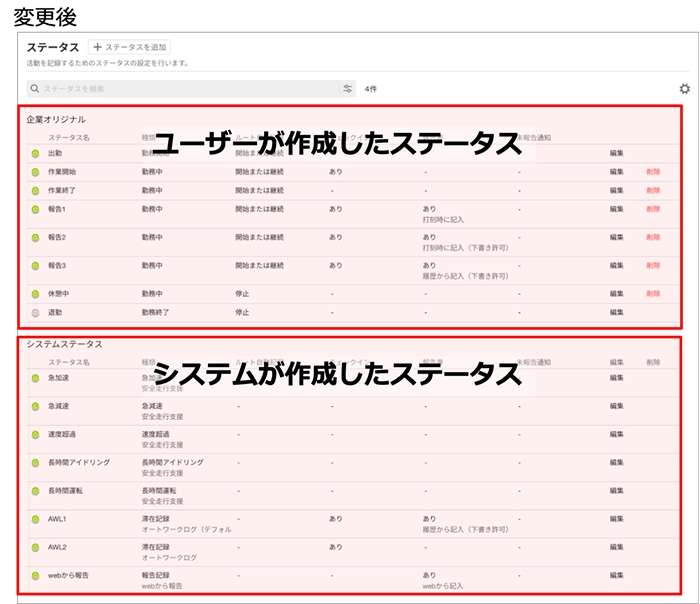Click 停止 in the 休憩中 row

click(x=242, y=294)
